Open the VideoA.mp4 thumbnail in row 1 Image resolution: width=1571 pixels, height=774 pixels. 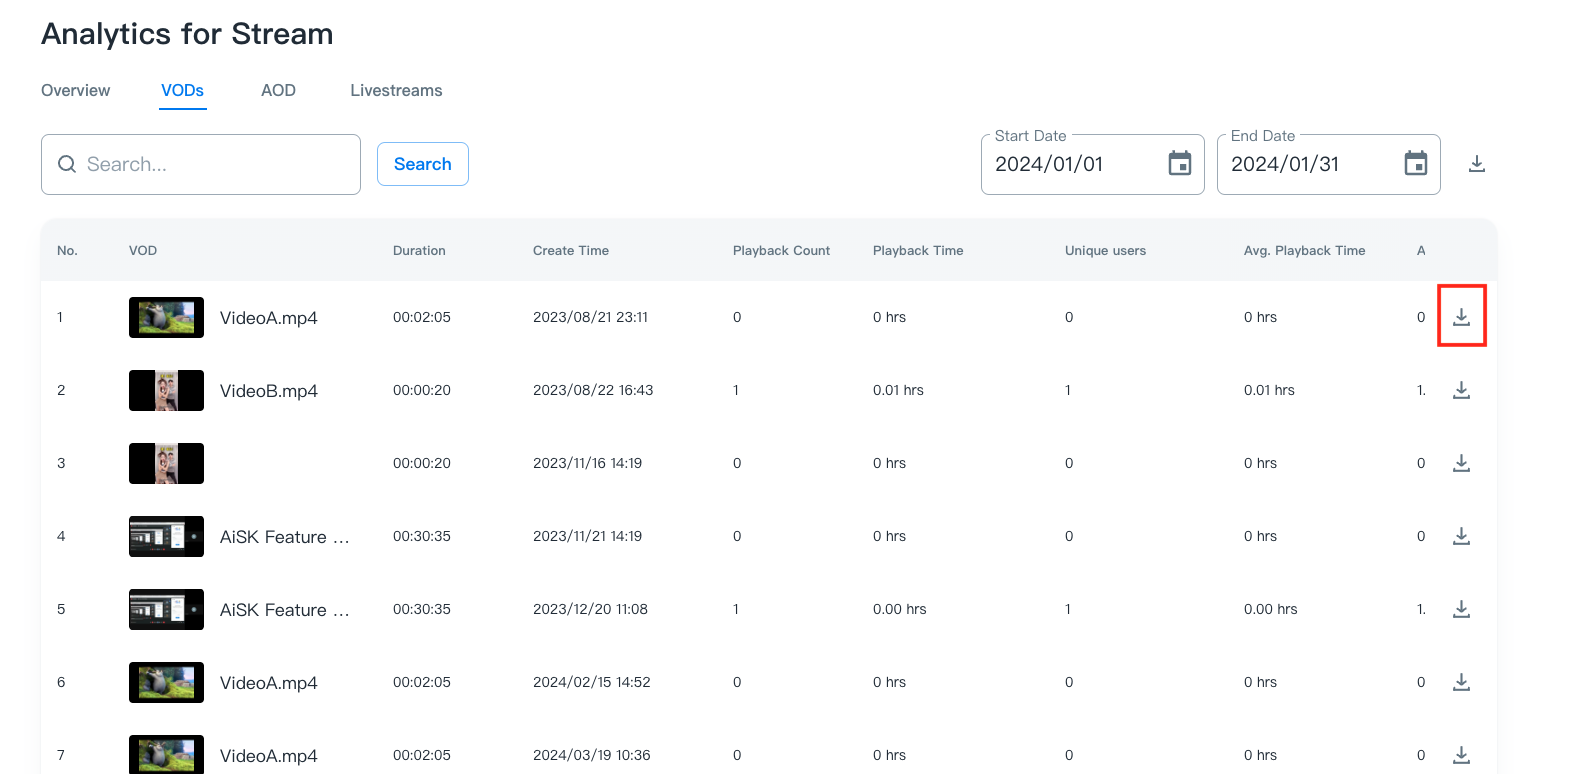click(166, 317)
